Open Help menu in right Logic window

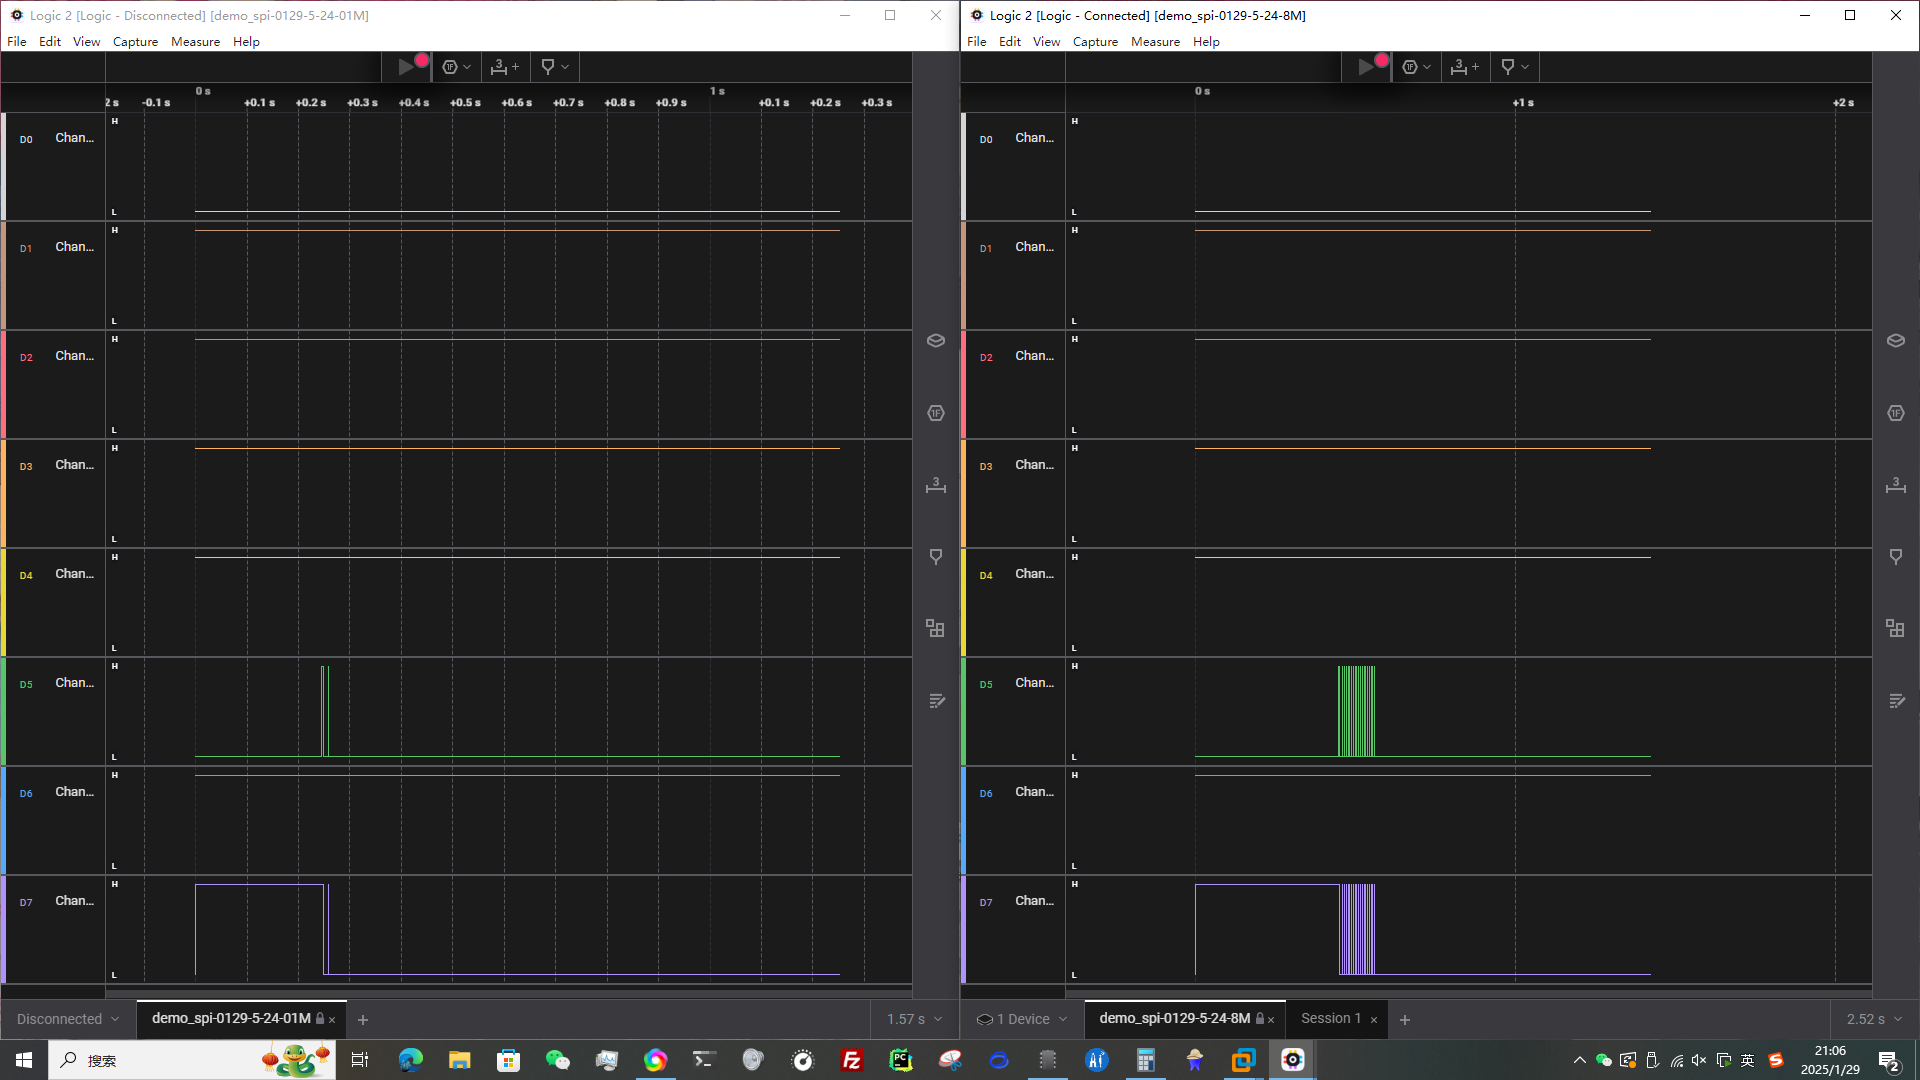[x=1206, y=42]
